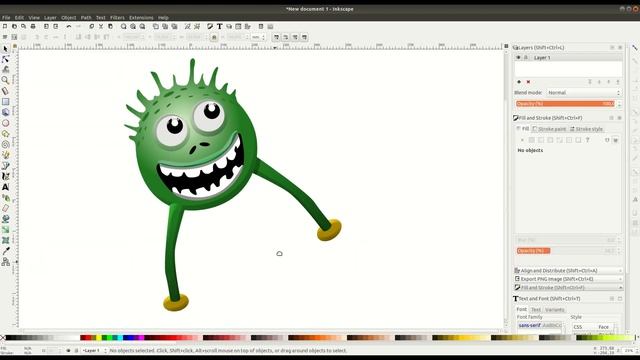Select the Rectangle tool
The width and height of the screenshot is (640, 360).
tap(5, 102)
